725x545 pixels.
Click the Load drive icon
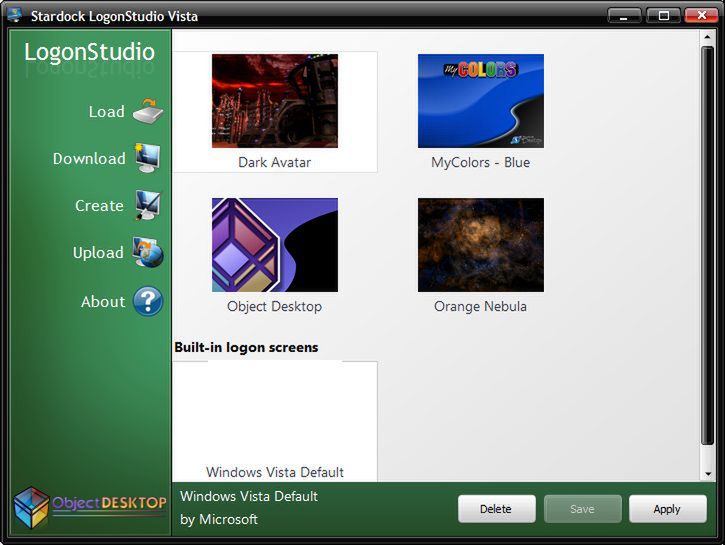pos(148,111)
